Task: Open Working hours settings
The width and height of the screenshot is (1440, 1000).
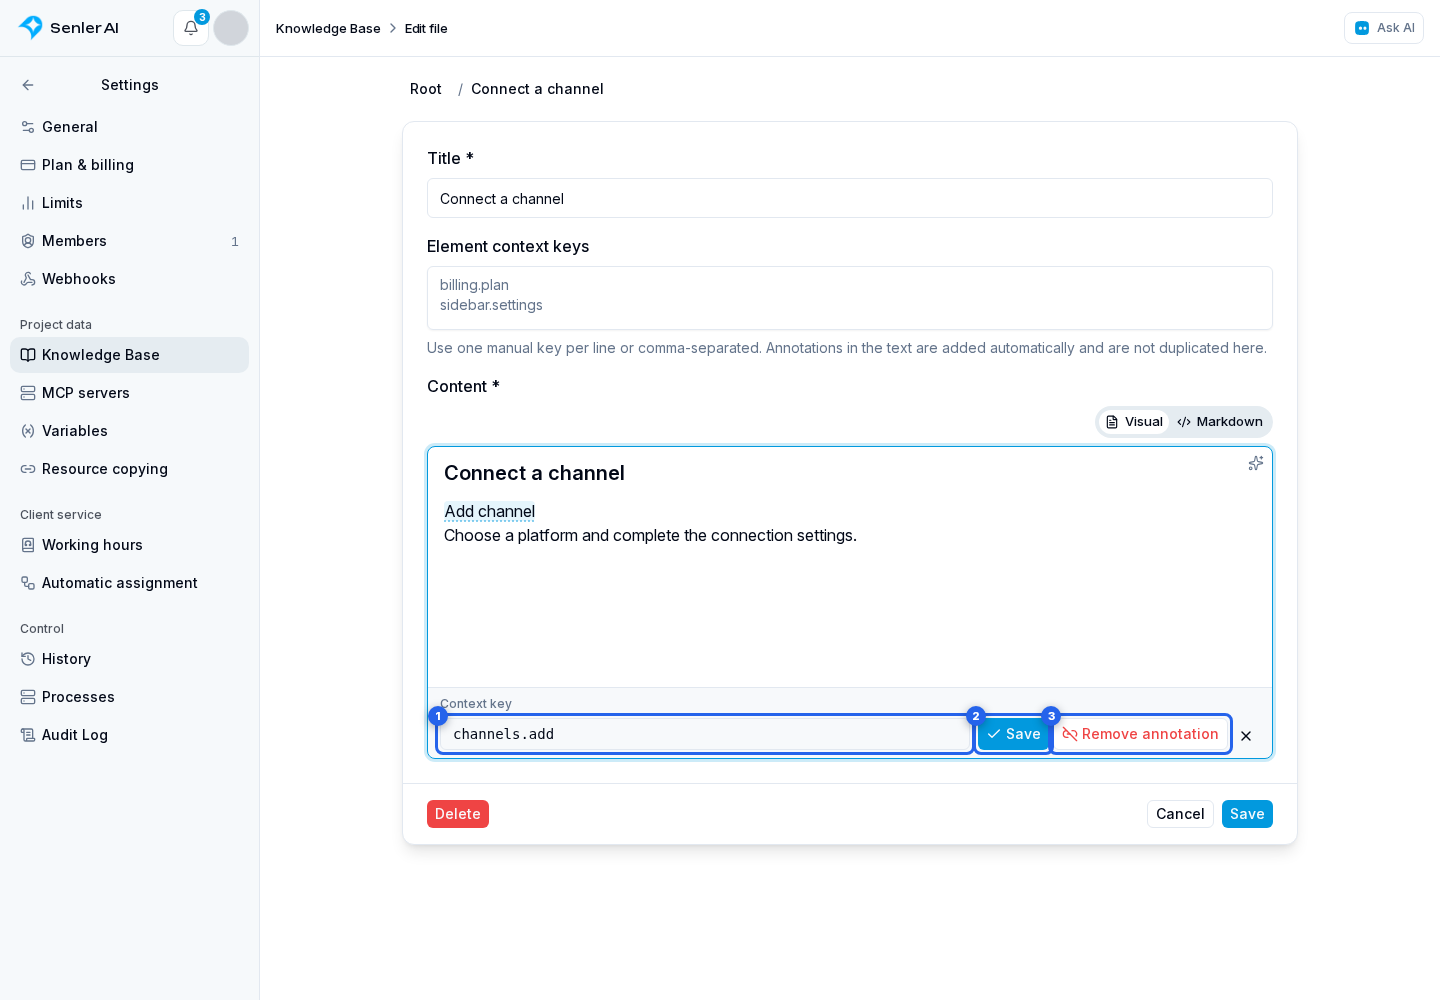Action: click(130, 545)
